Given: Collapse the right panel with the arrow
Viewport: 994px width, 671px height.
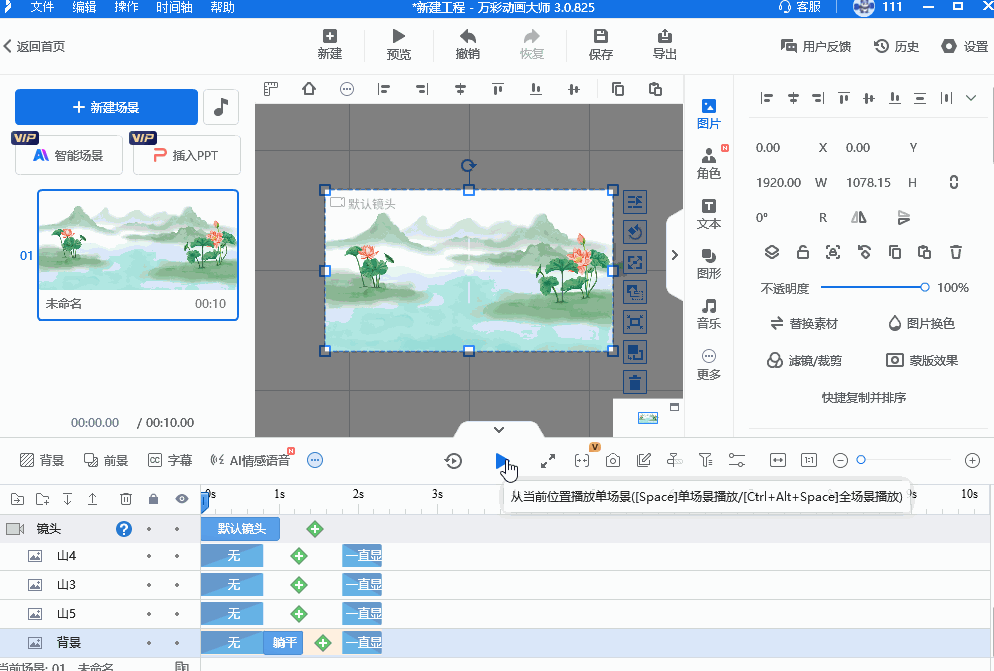Looking at the screenshot, I should (x=674, y=254).
